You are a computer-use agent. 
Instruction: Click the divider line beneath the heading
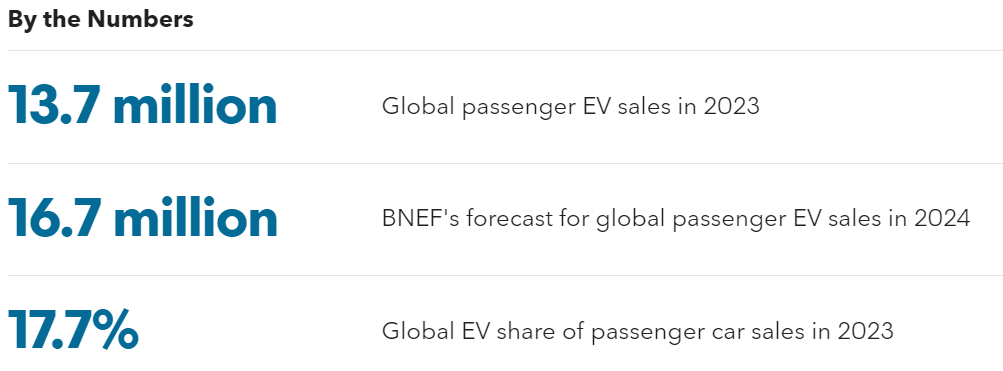point(505,51)
